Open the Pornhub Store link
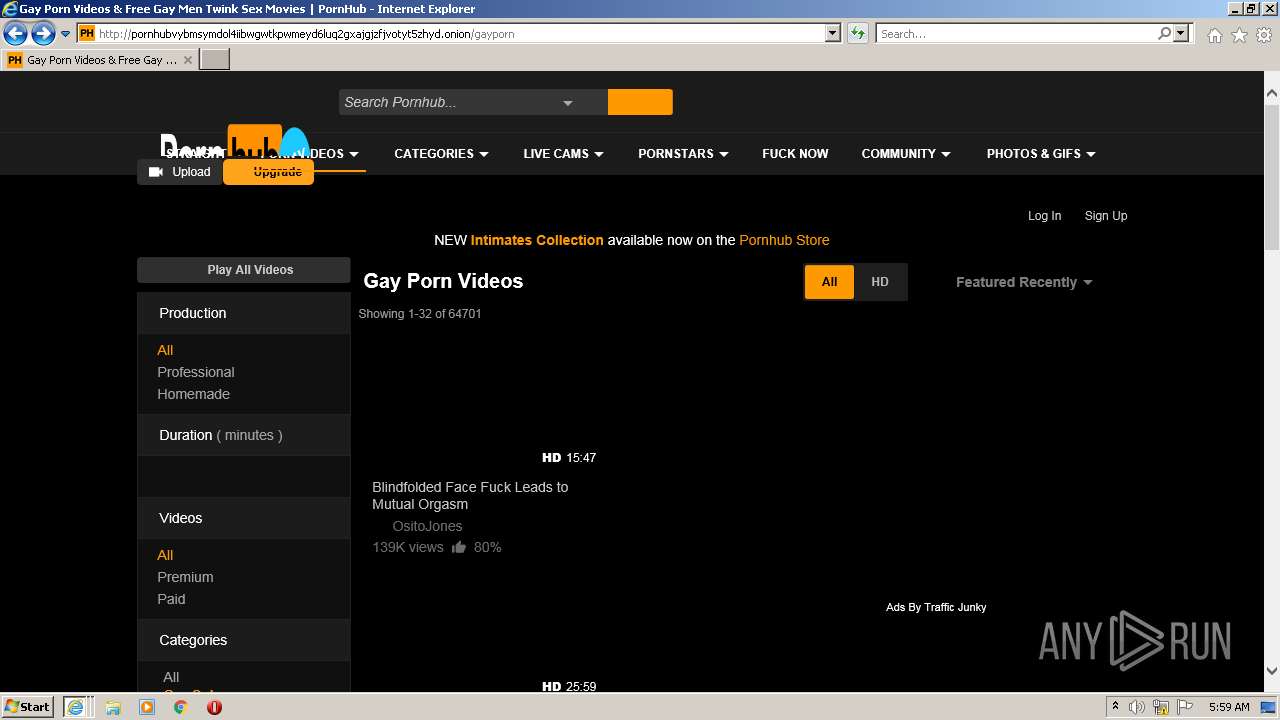This screenshot has width=1280, height=720. pos(784,240)
